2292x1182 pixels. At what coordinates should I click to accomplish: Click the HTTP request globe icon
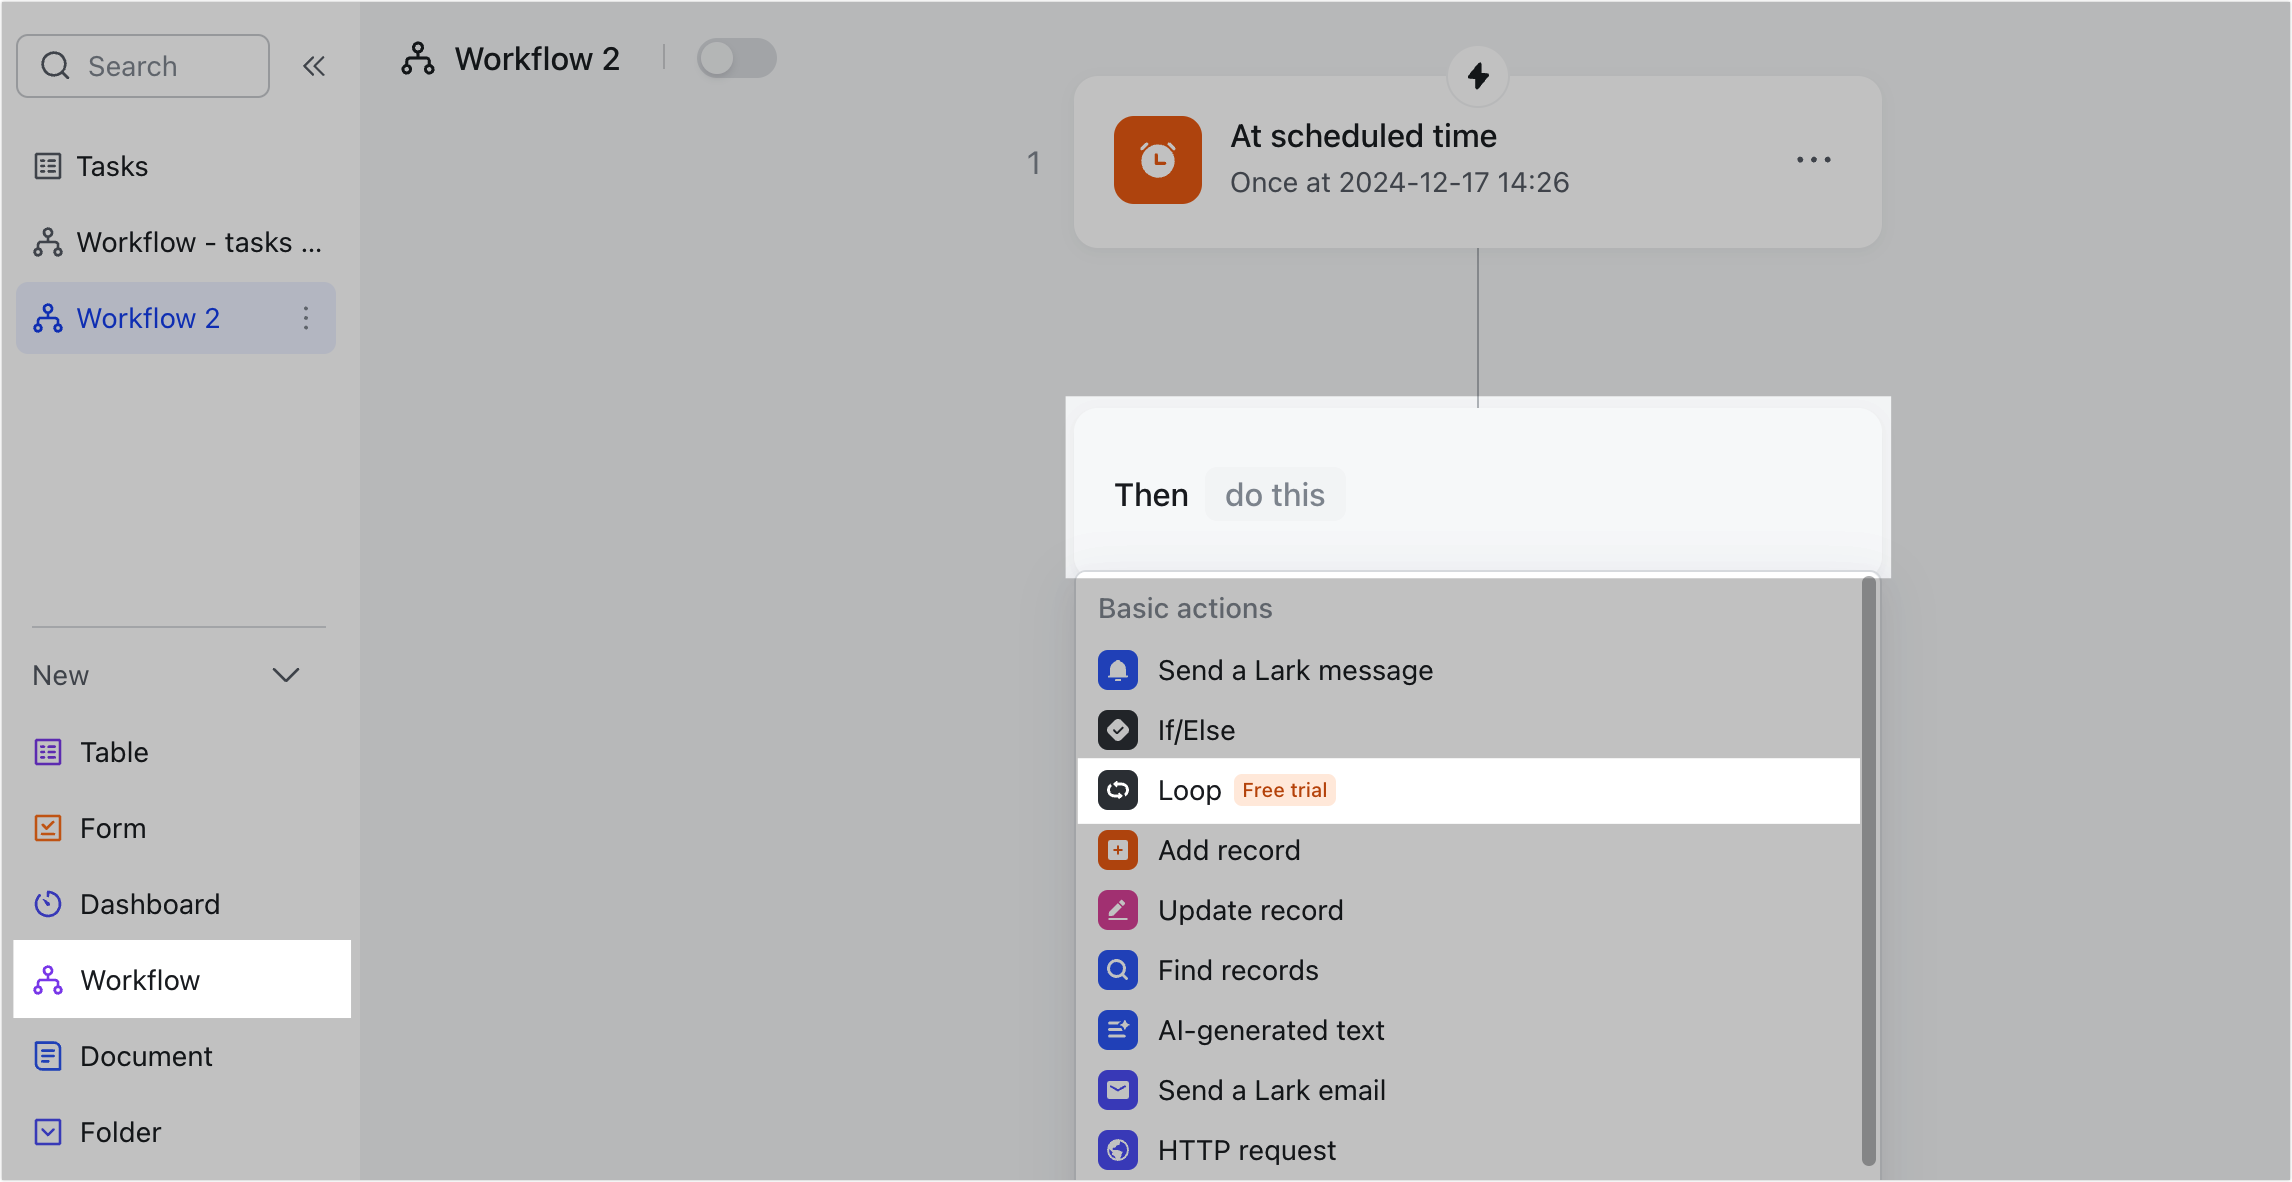(1117, 1149)
